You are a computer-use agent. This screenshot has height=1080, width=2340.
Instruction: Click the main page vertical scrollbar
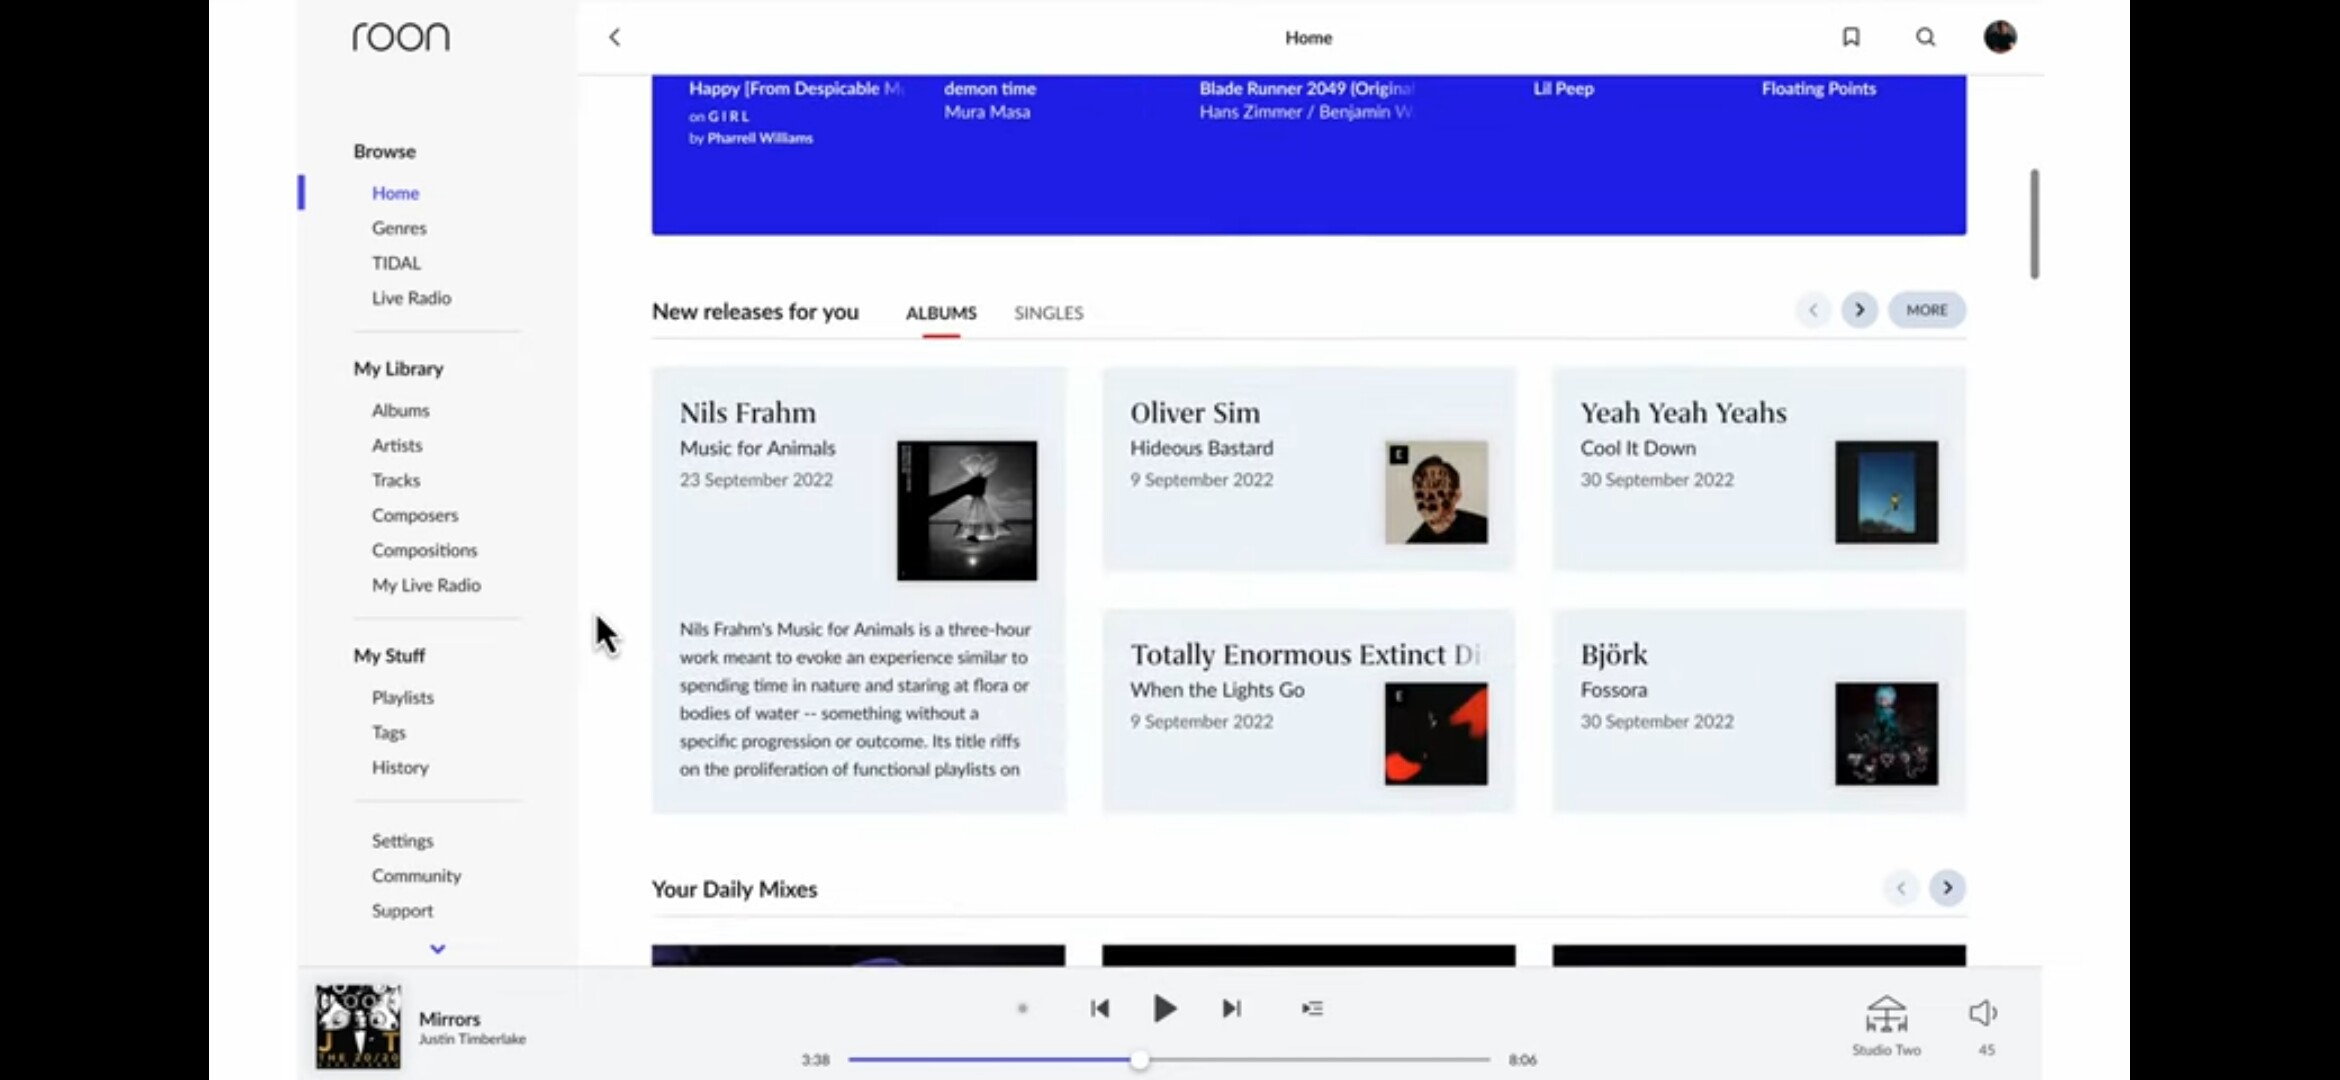click(2034, 224)
